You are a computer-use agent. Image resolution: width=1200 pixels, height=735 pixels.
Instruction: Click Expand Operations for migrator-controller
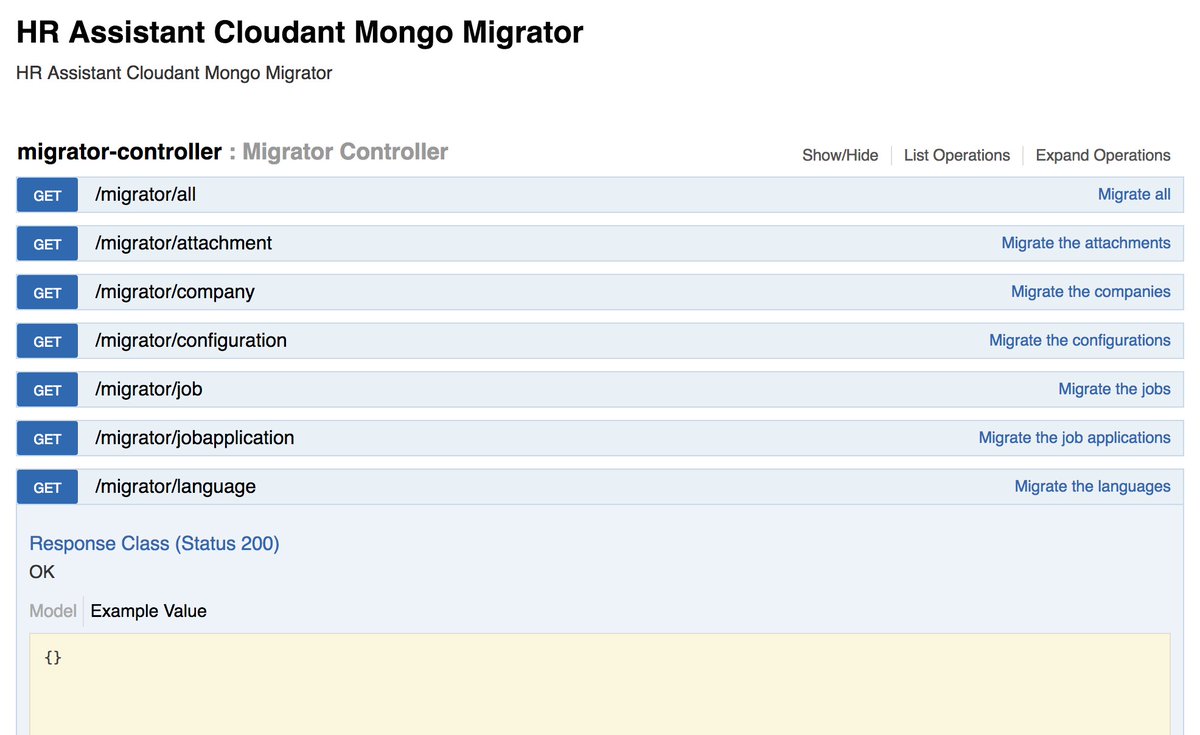(1102, 155)
